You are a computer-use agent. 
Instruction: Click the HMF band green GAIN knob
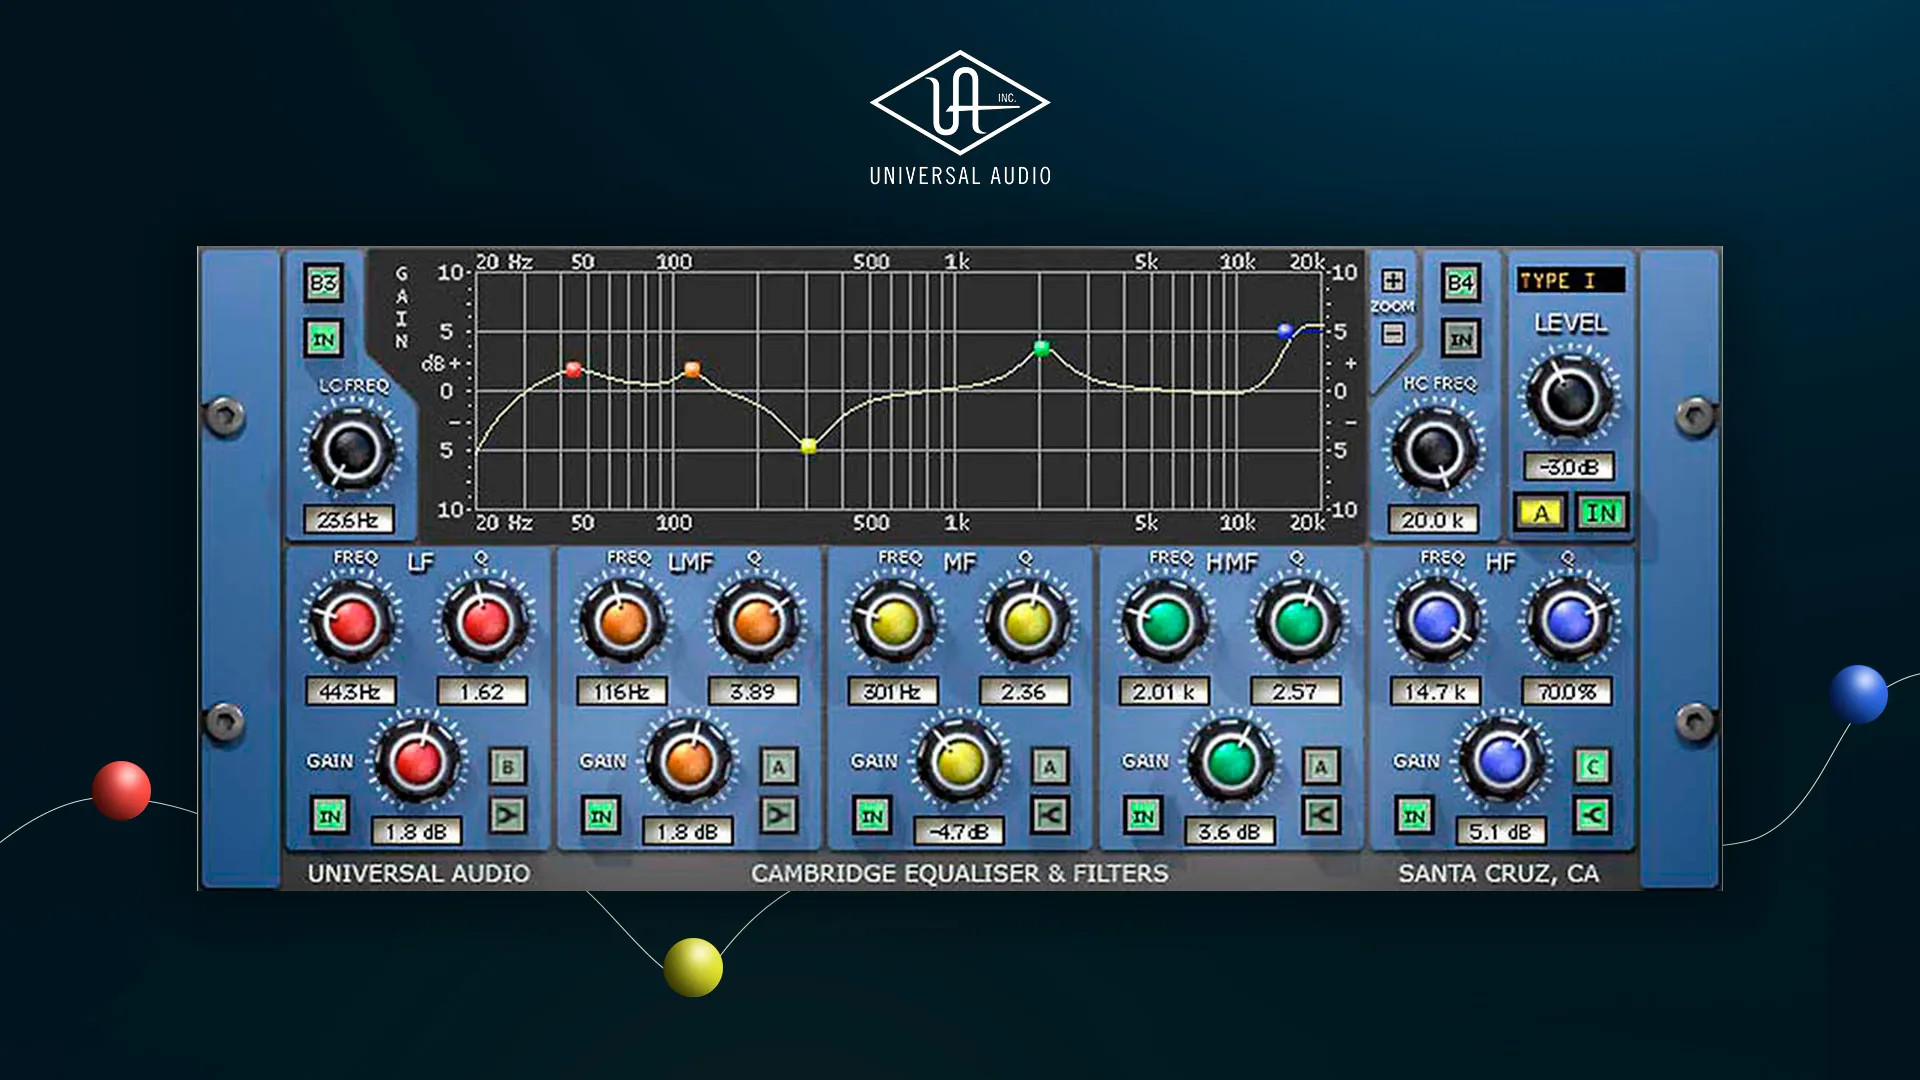click(x=1230, y=762)
